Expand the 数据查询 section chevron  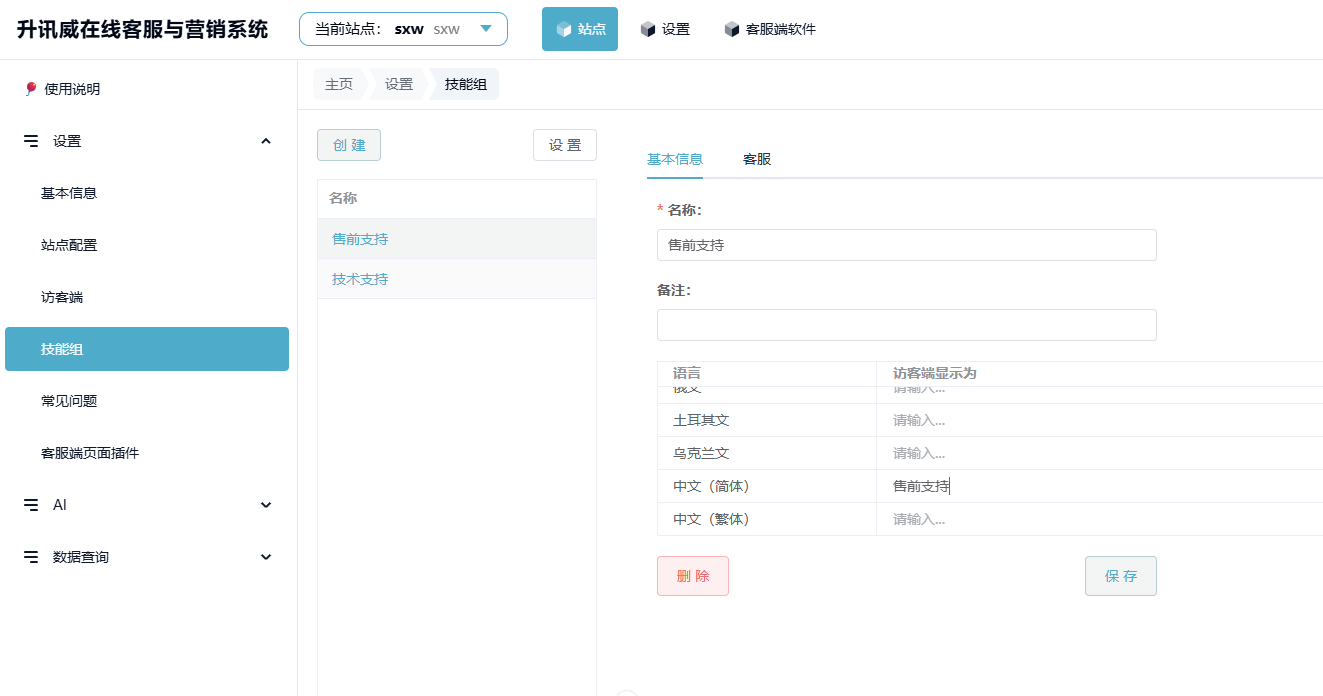click(266, 557)
